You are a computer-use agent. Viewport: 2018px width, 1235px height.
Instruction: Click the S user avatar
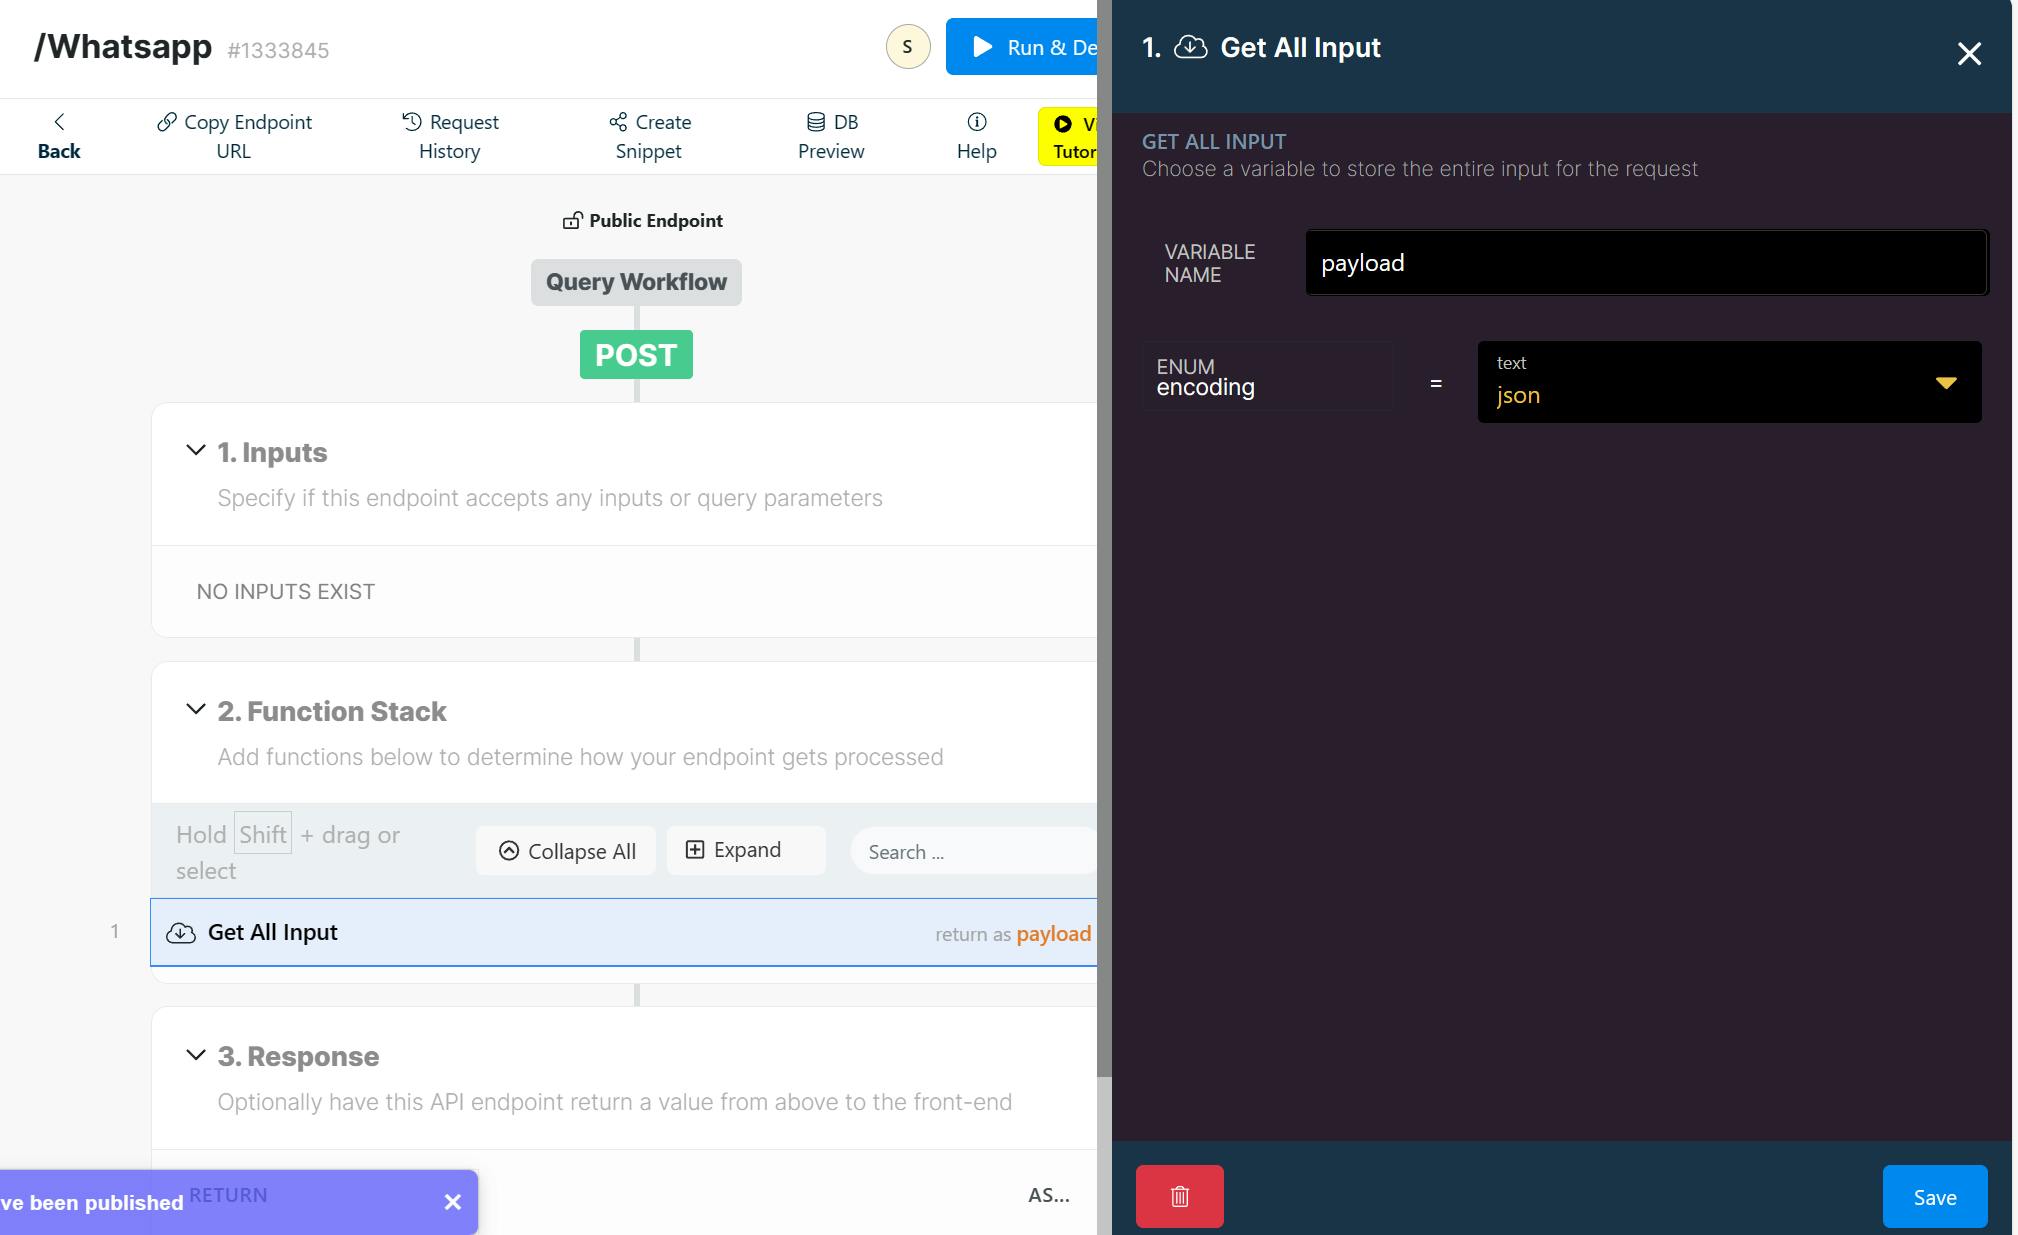click(907, 47)
